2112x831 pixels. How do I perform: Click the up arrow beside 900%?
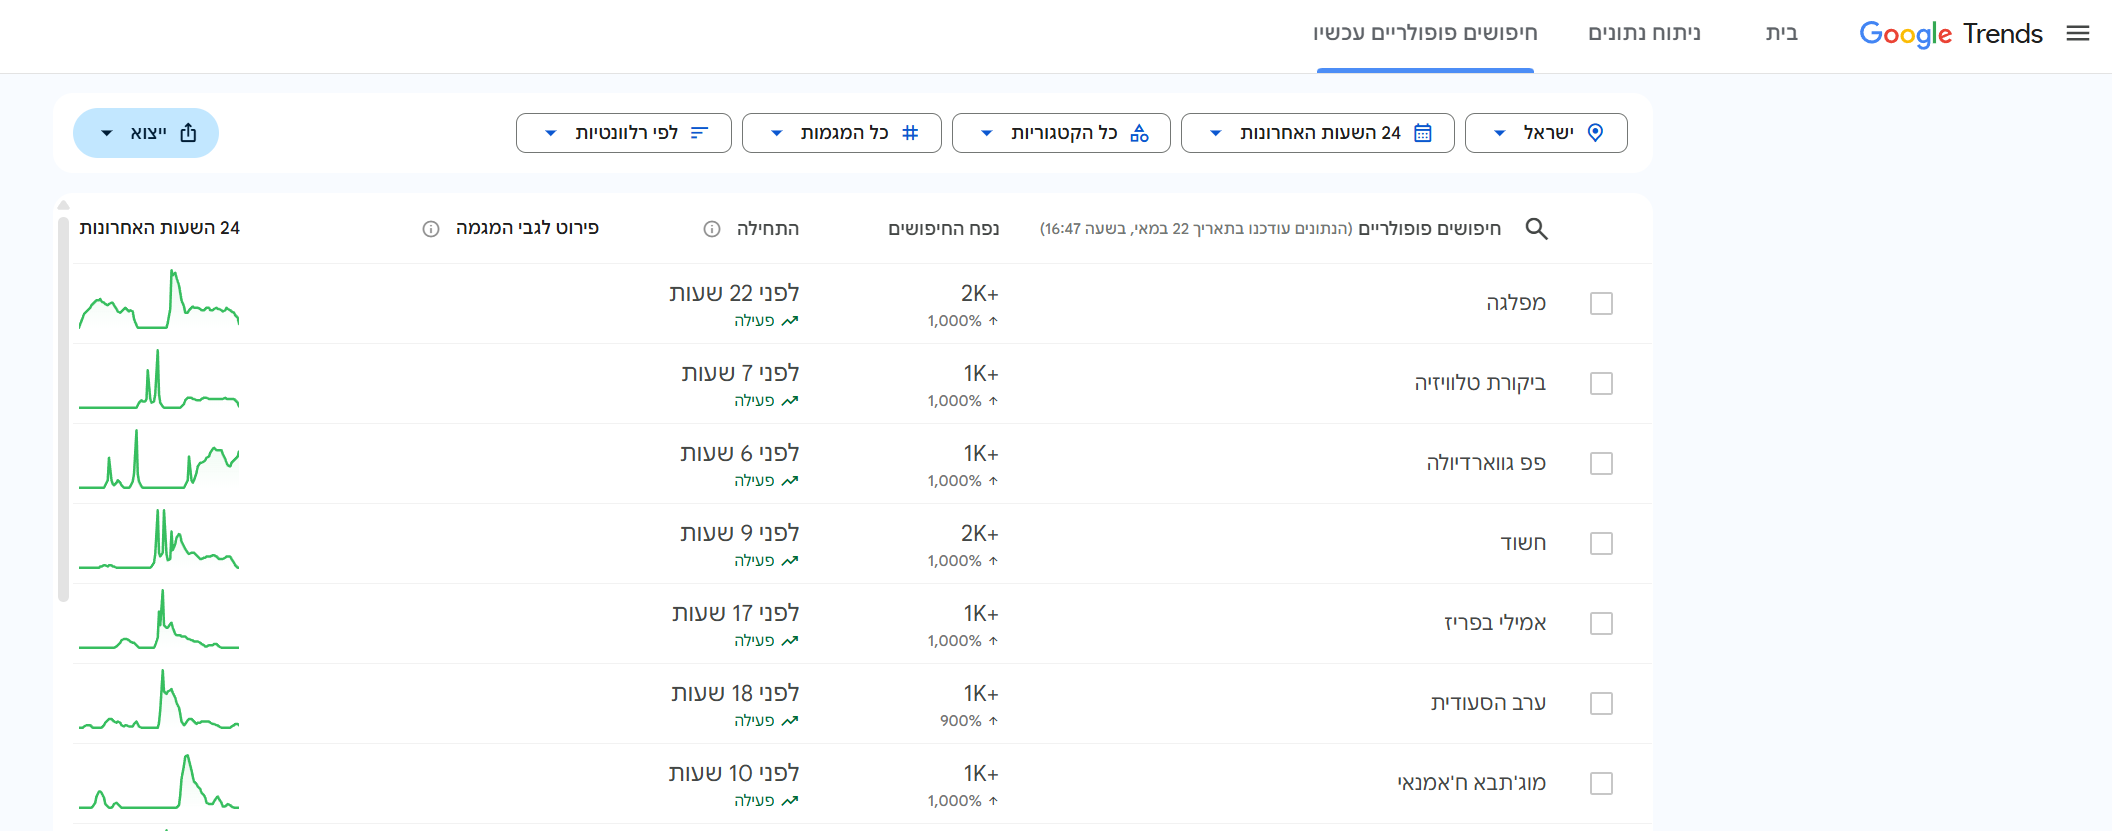click(993, 721)
